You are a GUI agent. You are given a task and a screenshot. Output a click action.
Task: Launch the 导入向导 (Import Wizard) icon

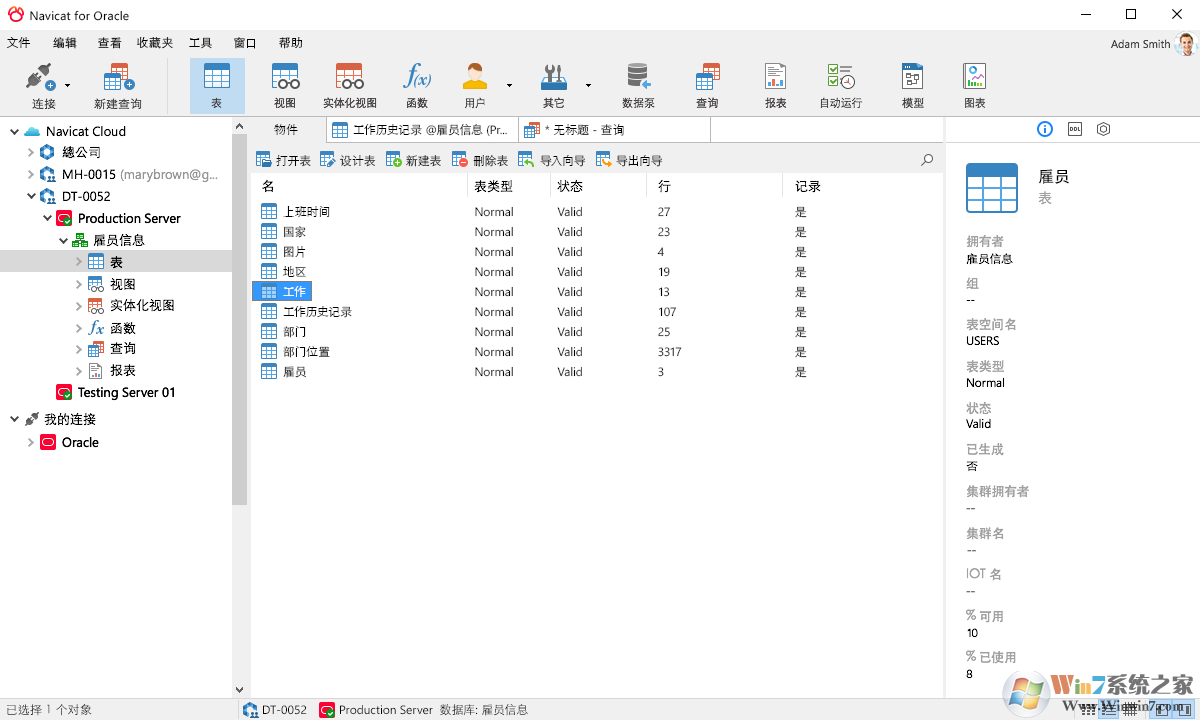[549, 159]
